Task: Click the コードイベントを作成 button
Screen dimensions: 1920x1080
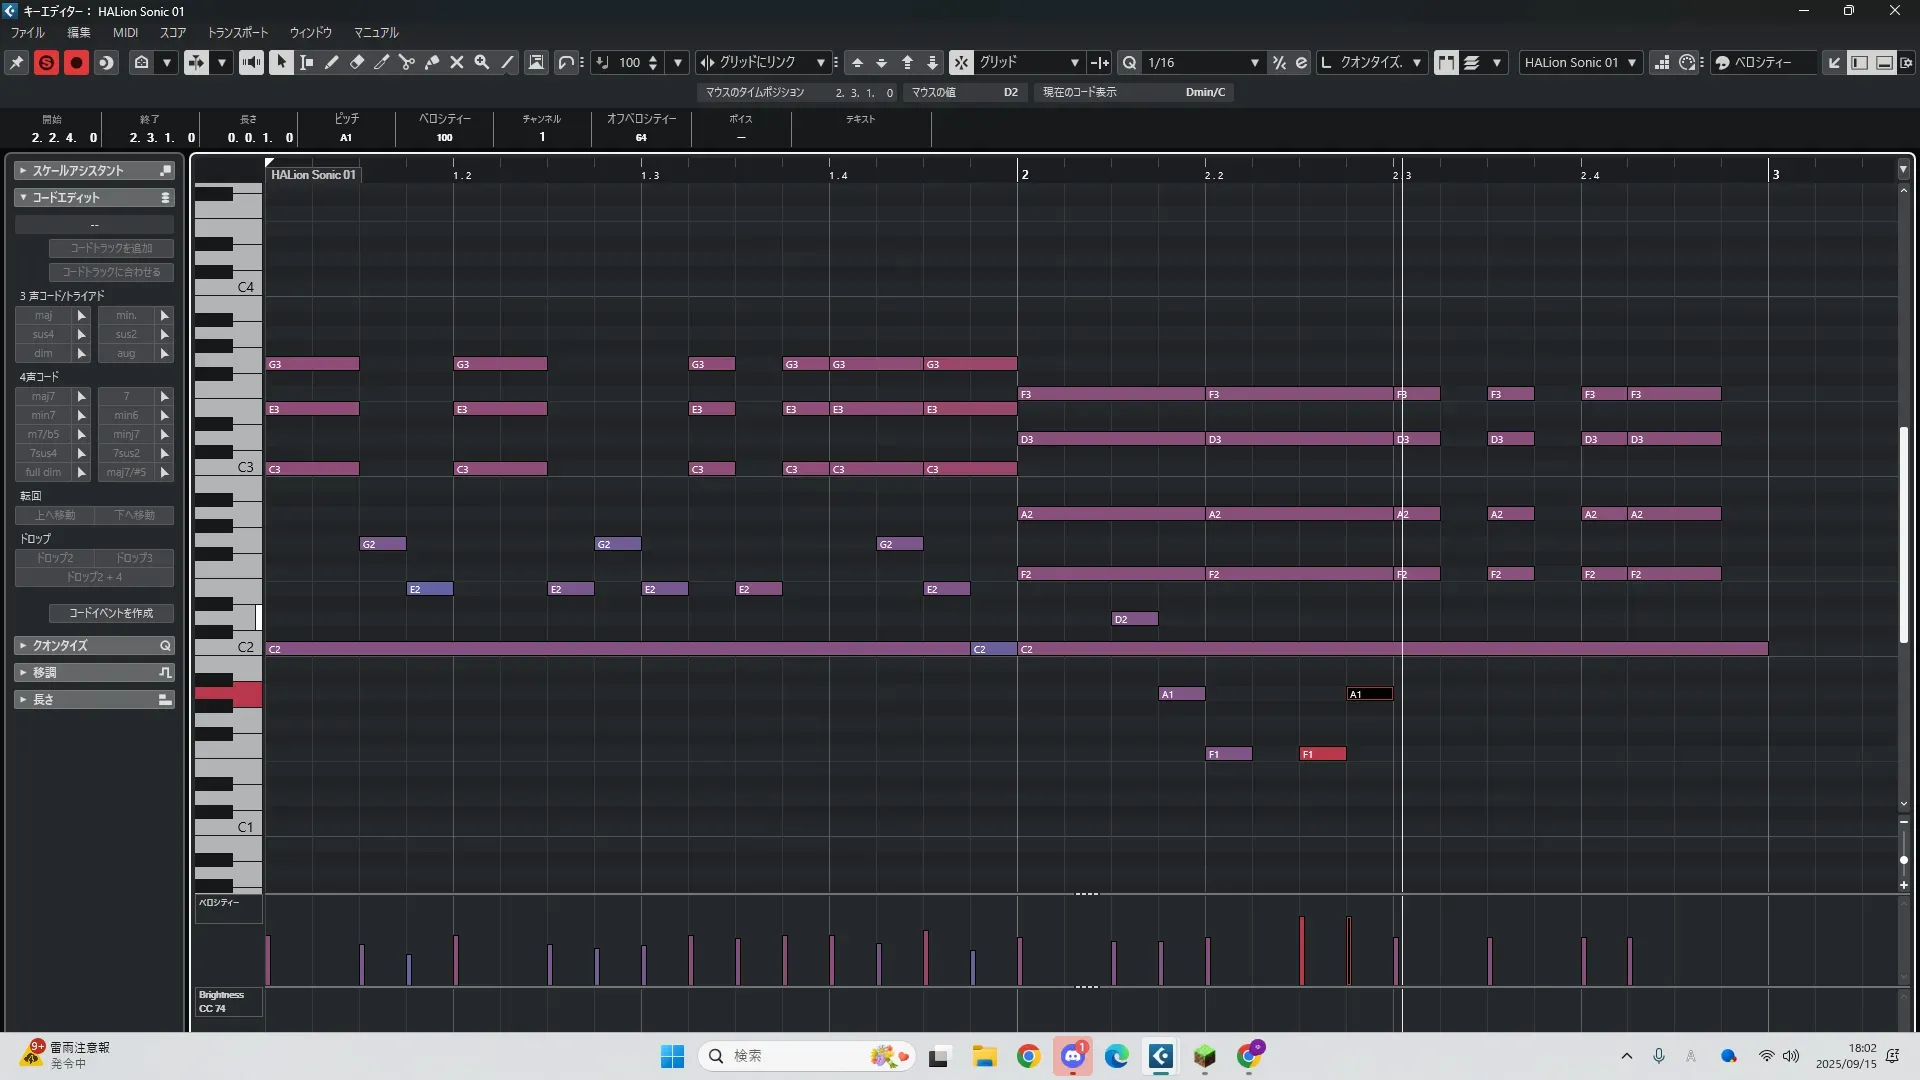Action: (x=111, y=613)
